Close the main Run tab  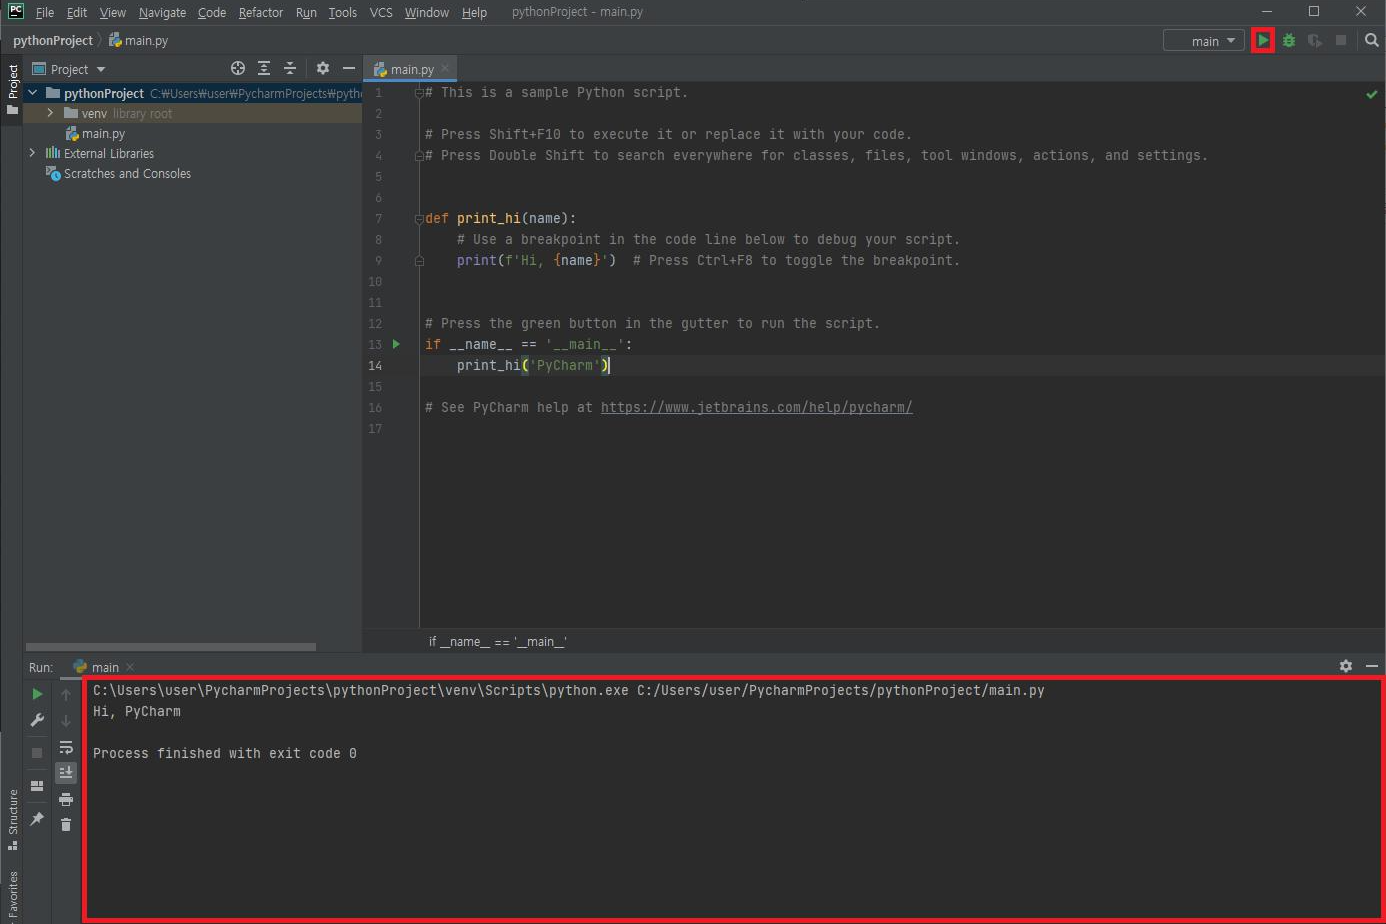coord(130,667)
